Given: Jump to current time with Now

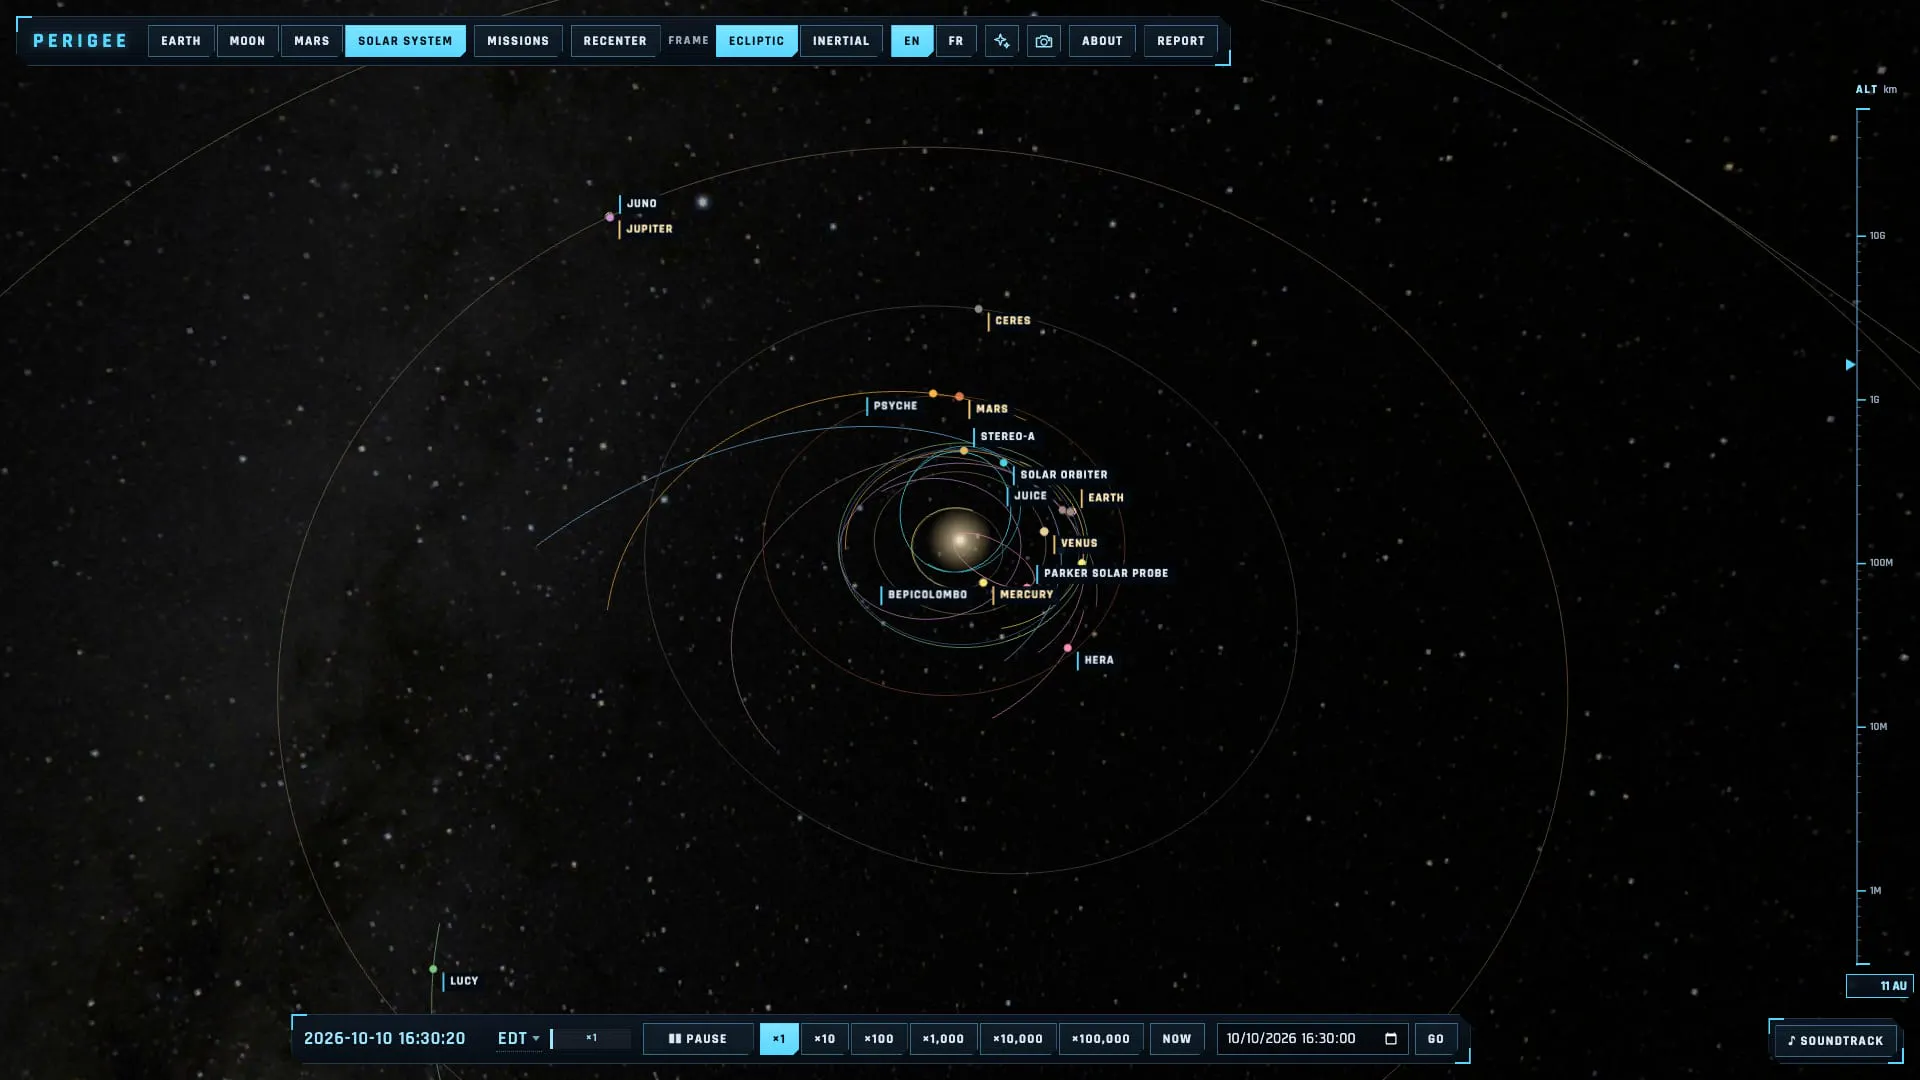Looking at the screenshot, I should click(x=1177, y=1039).
